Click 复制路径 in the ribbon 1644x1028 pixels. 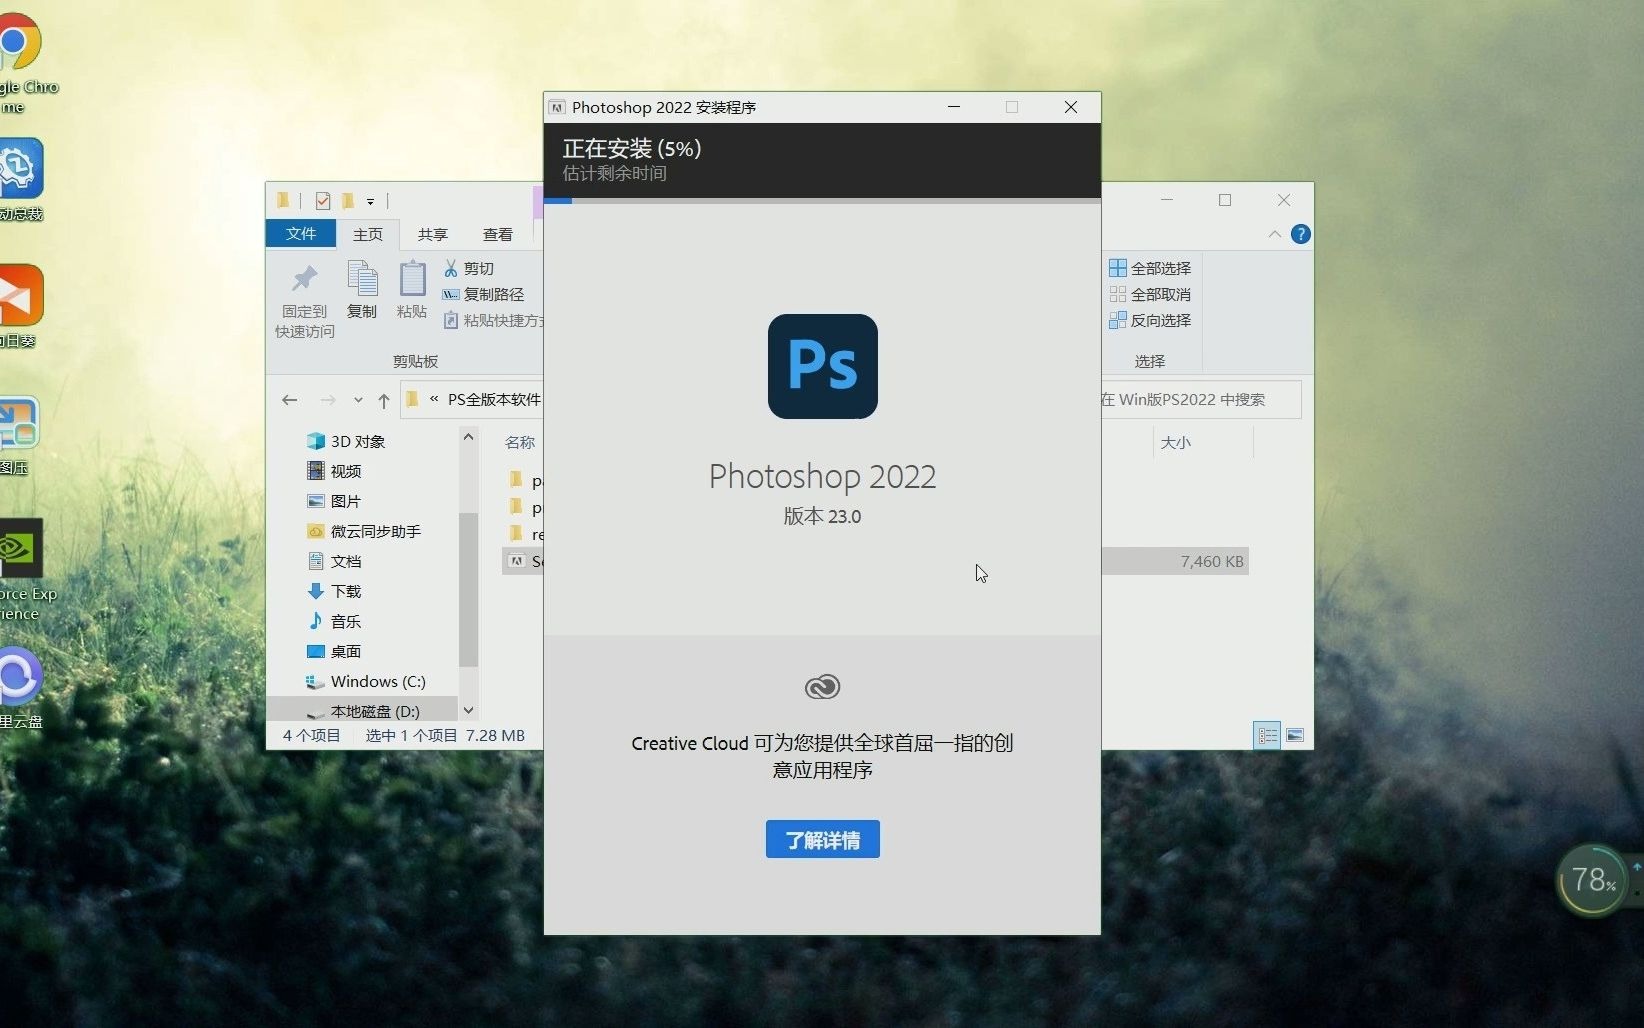tap(483, 294)
